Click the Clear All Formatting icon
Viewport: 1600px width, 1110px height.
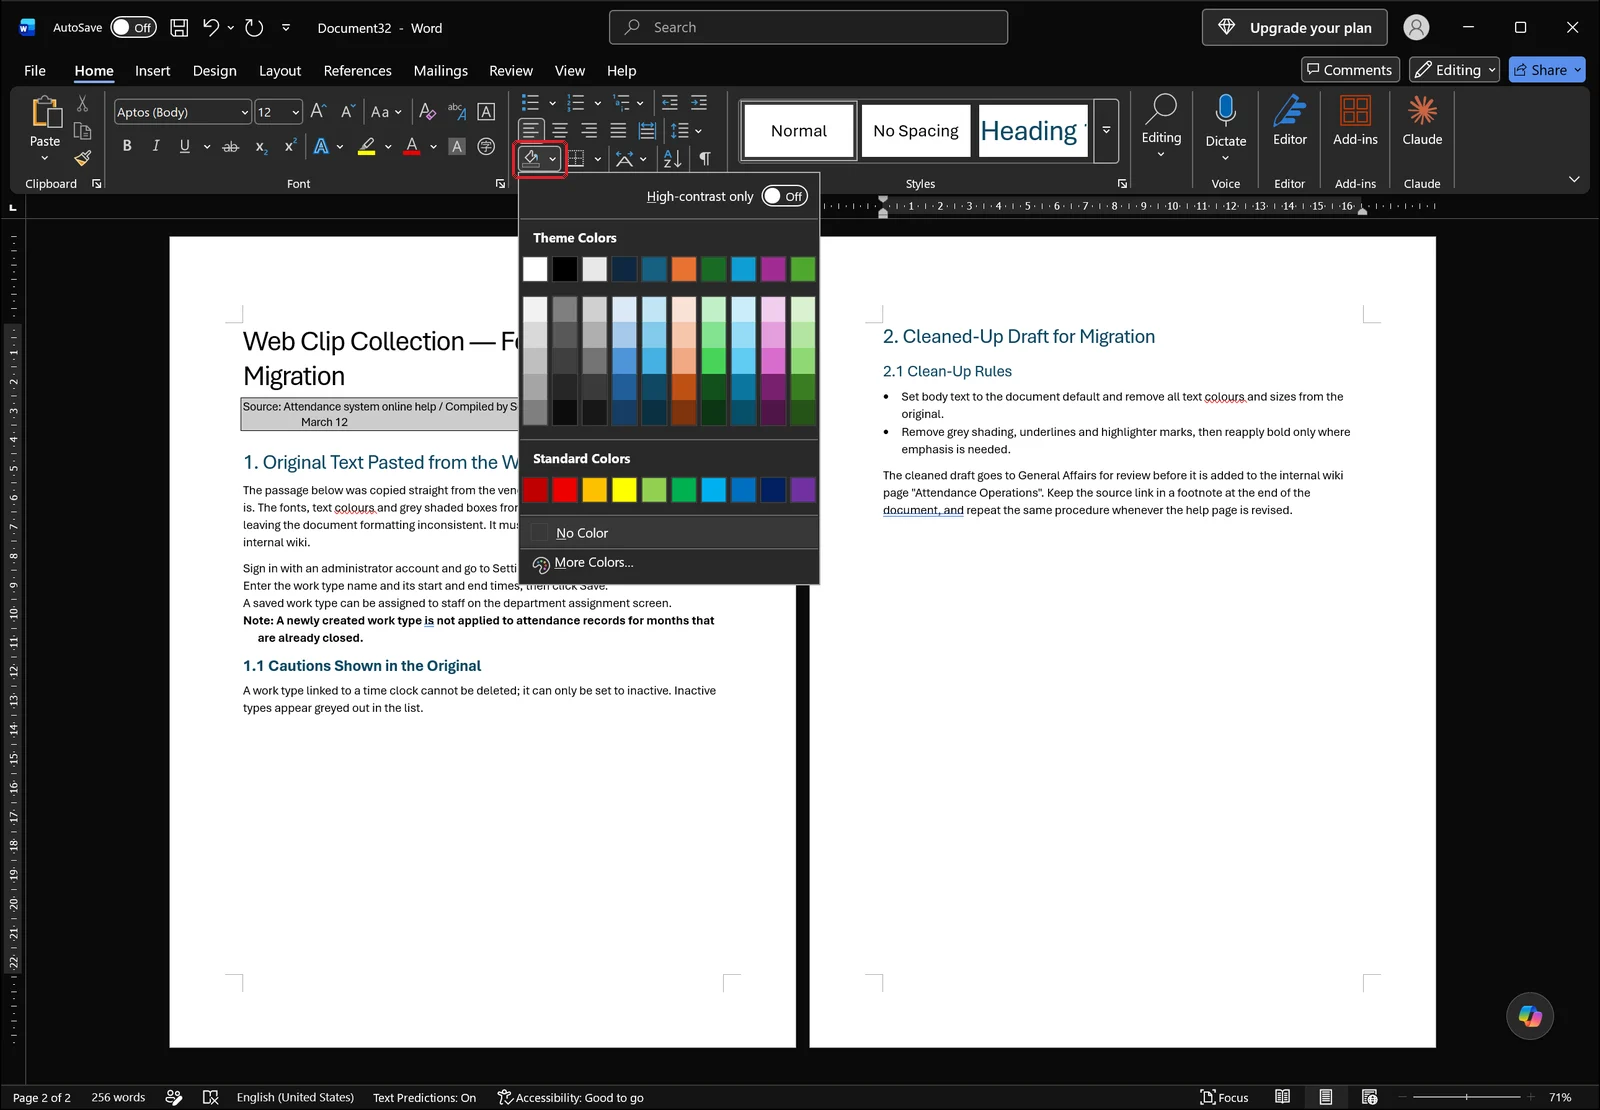pos(427,111)
